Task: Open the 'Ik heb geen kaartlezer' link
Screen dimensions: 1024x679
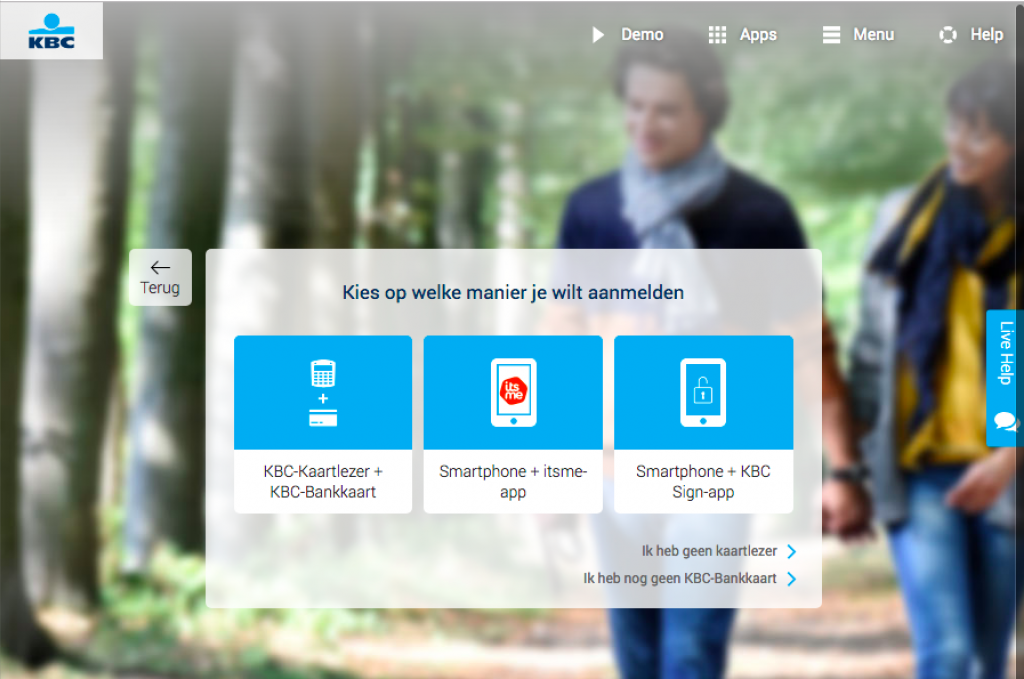Action: [709, 551]
